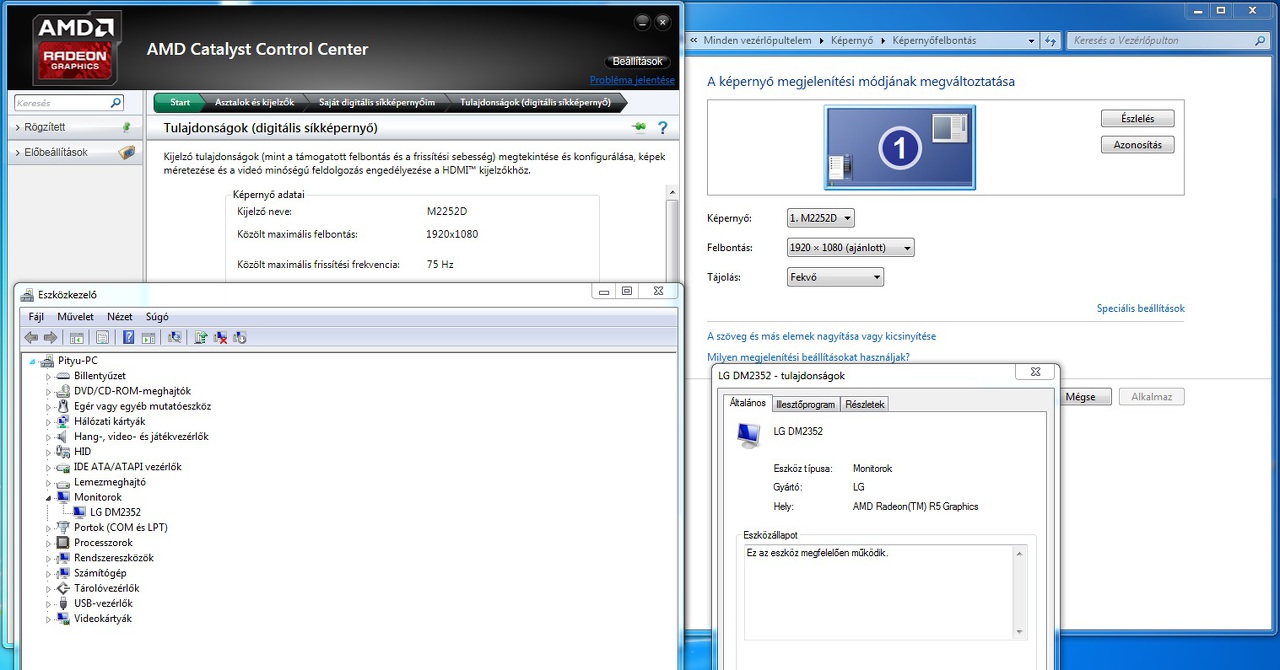Click the Catalyst properties panel scrollbar
Image resolution: width=1280 pixels, height=670 pixels.
pos(672,240)
